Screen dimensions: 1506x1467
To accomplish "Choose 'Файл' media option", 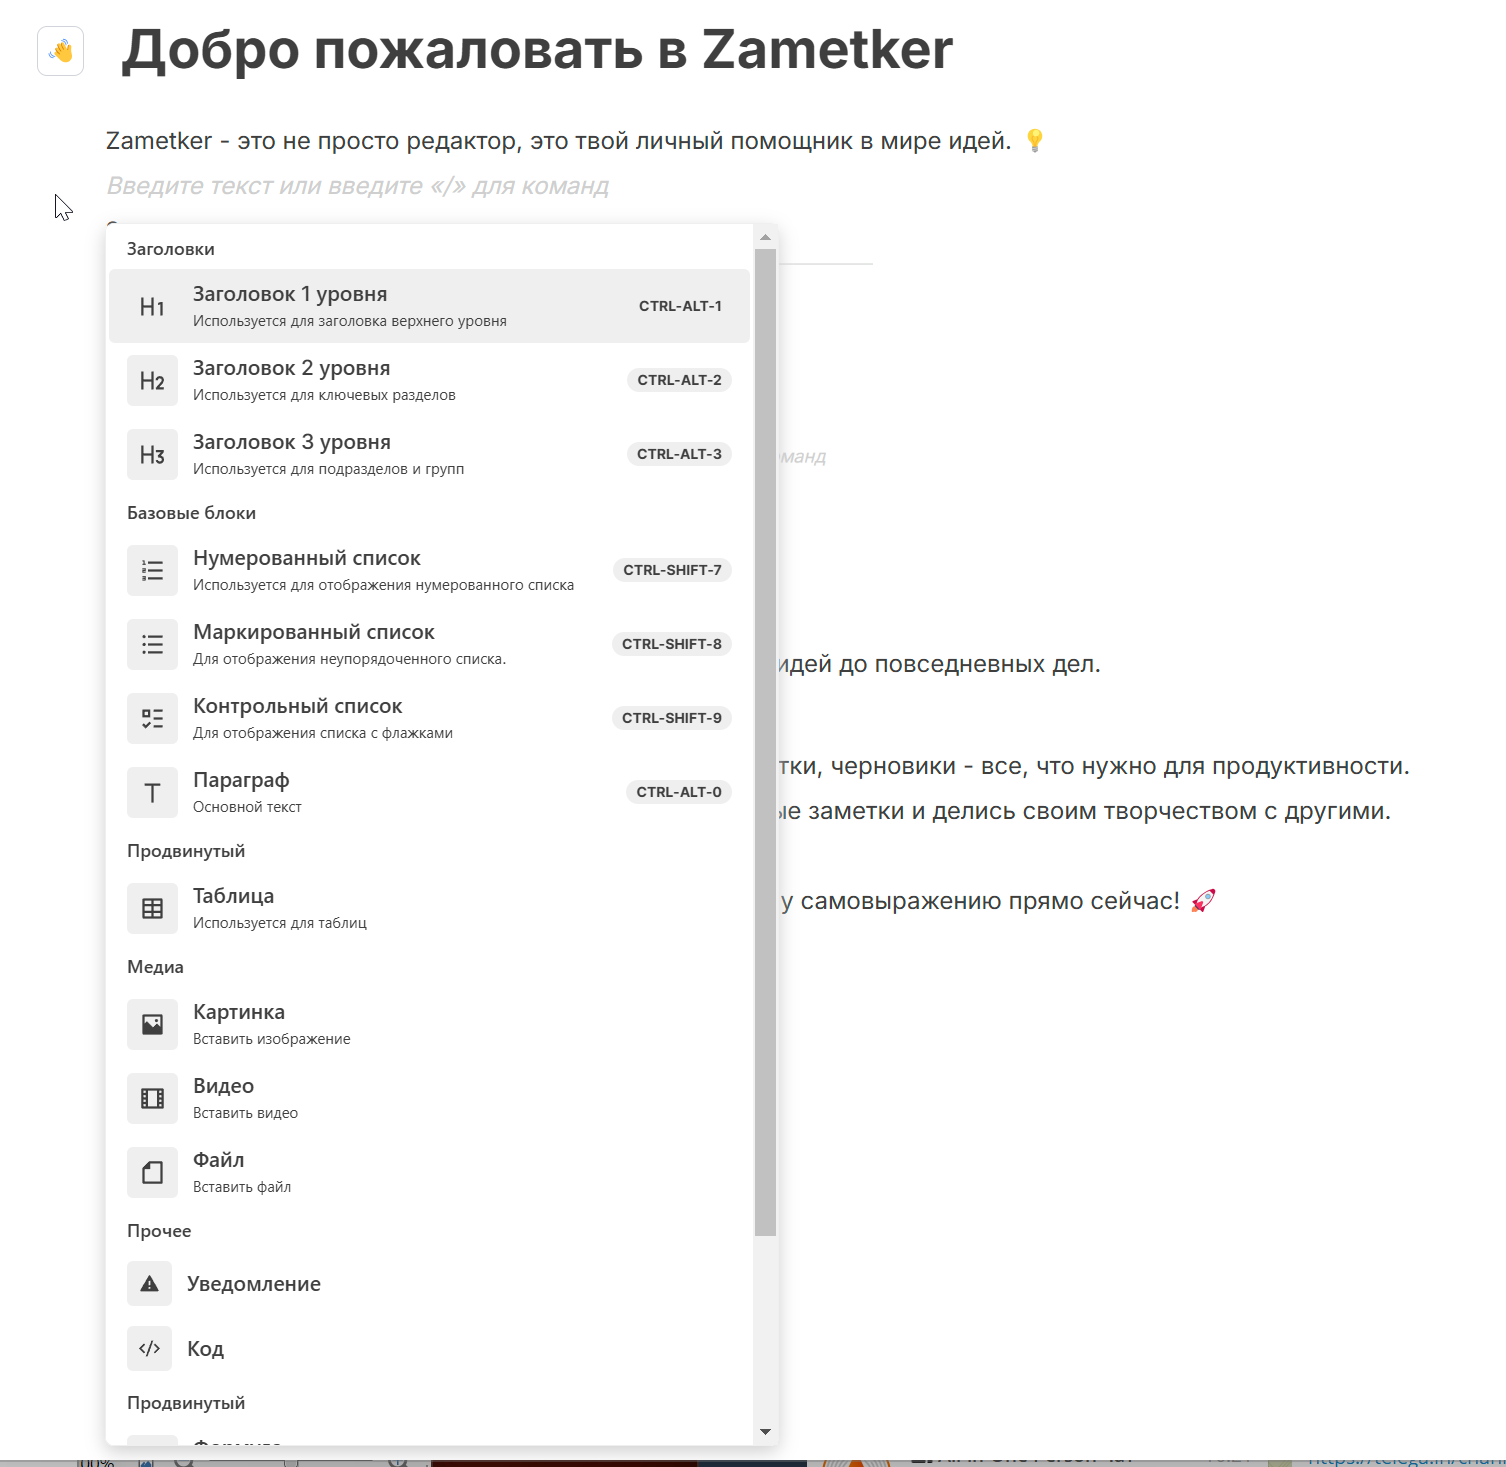I will point(429,1172).
